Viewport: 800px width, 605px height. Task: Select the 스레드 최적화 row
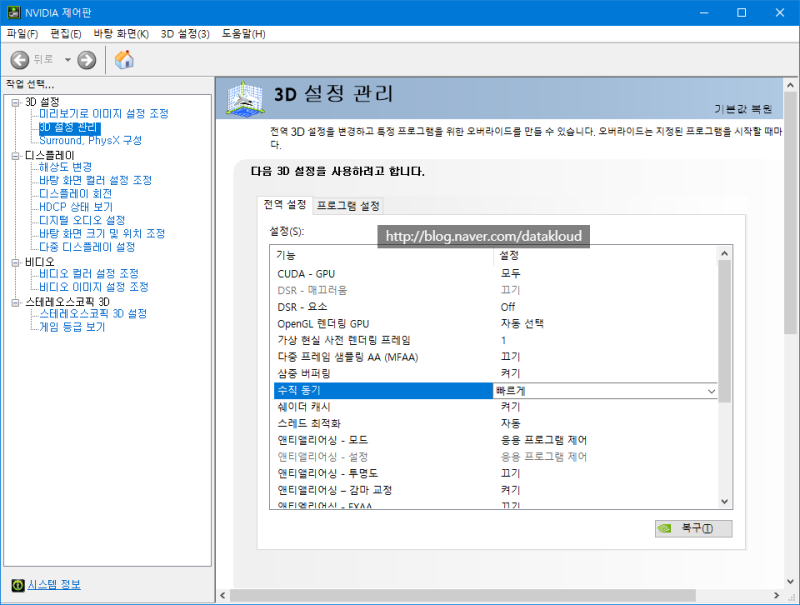click(495, 423)
